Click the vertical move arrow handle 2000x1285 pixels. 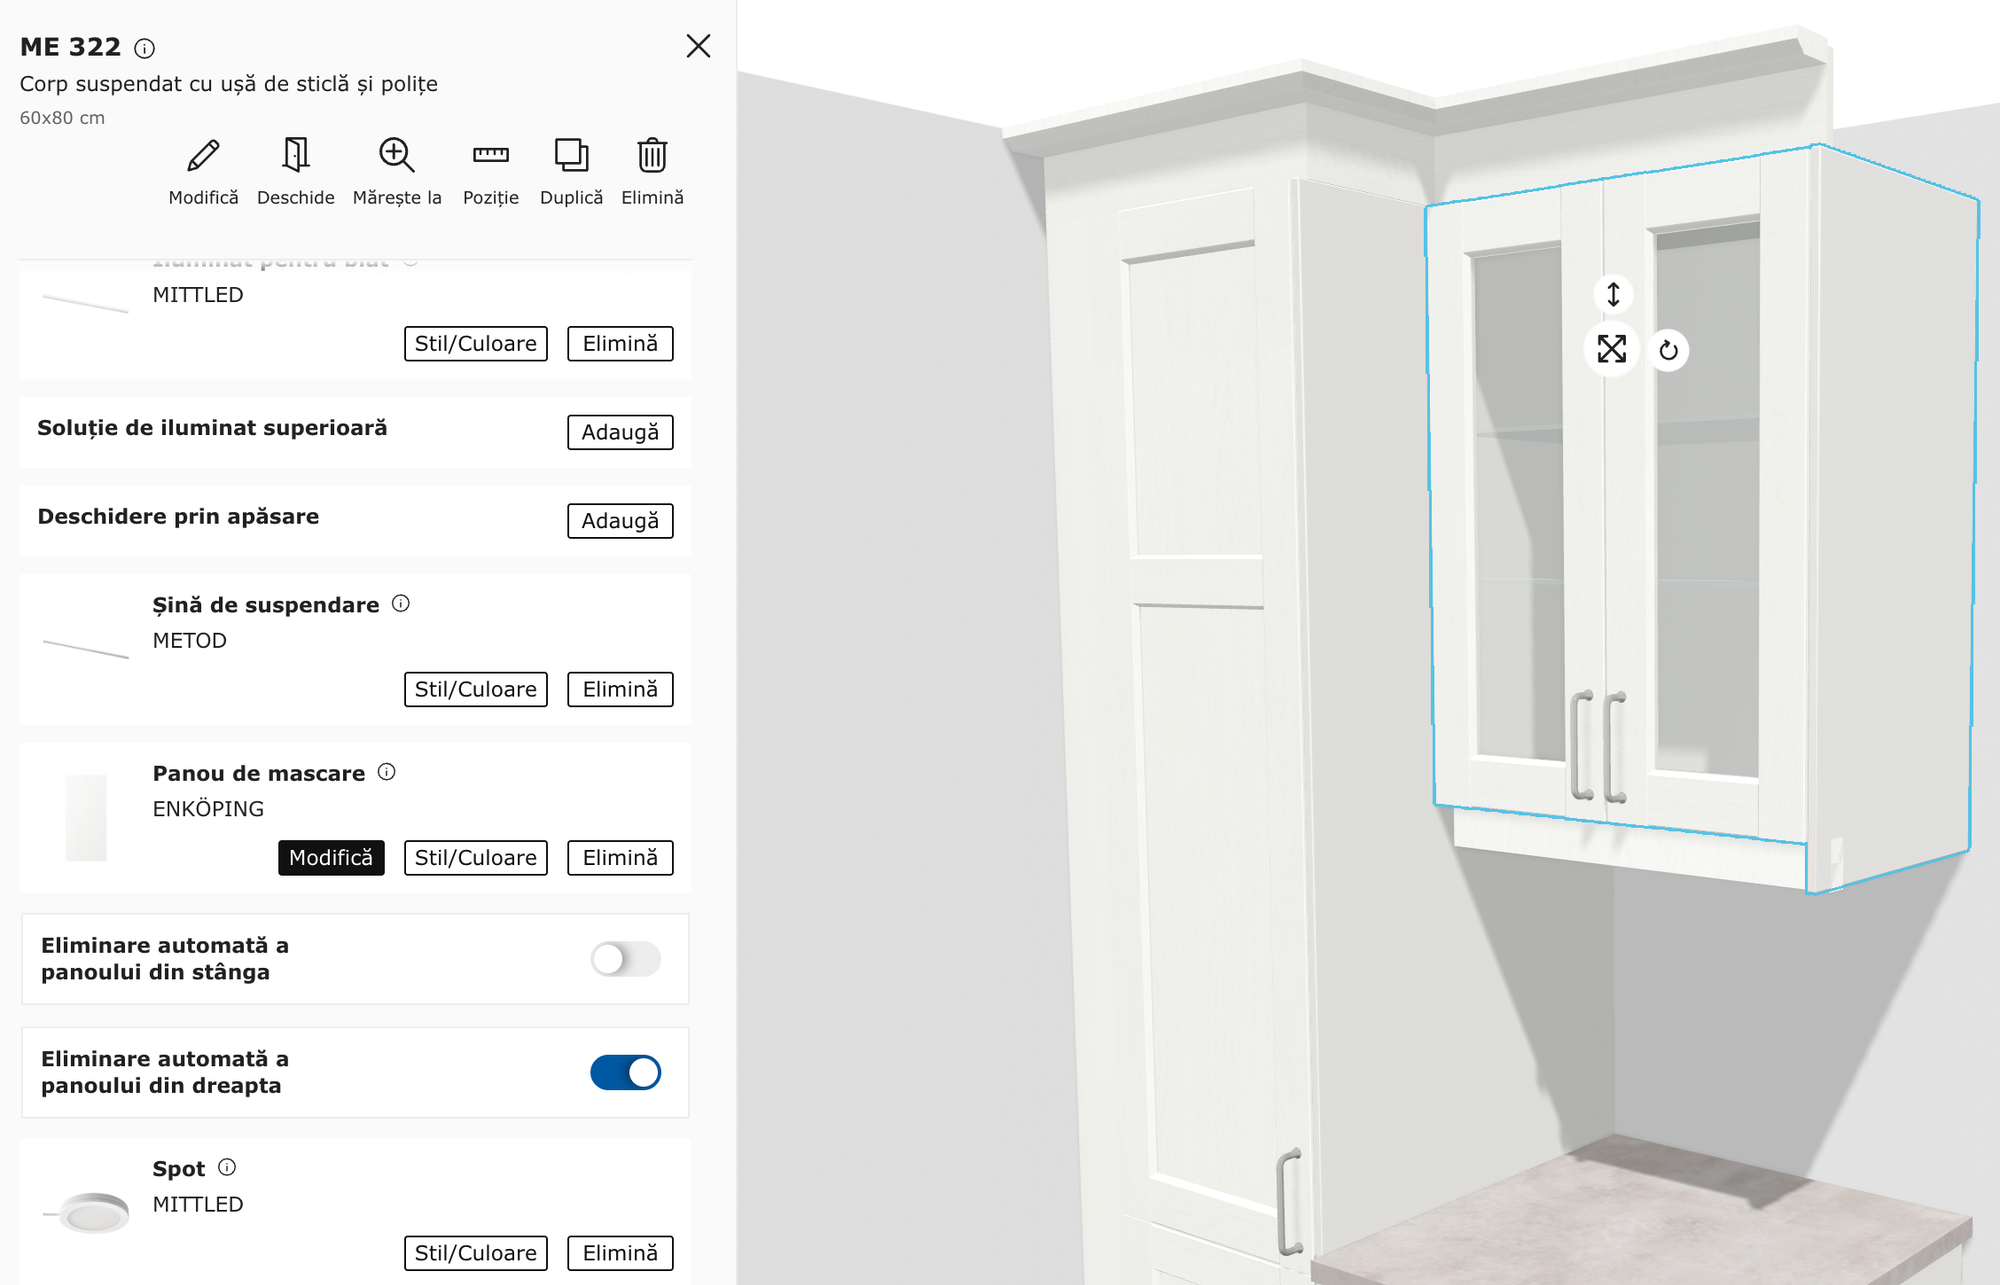pos(1613,294)
